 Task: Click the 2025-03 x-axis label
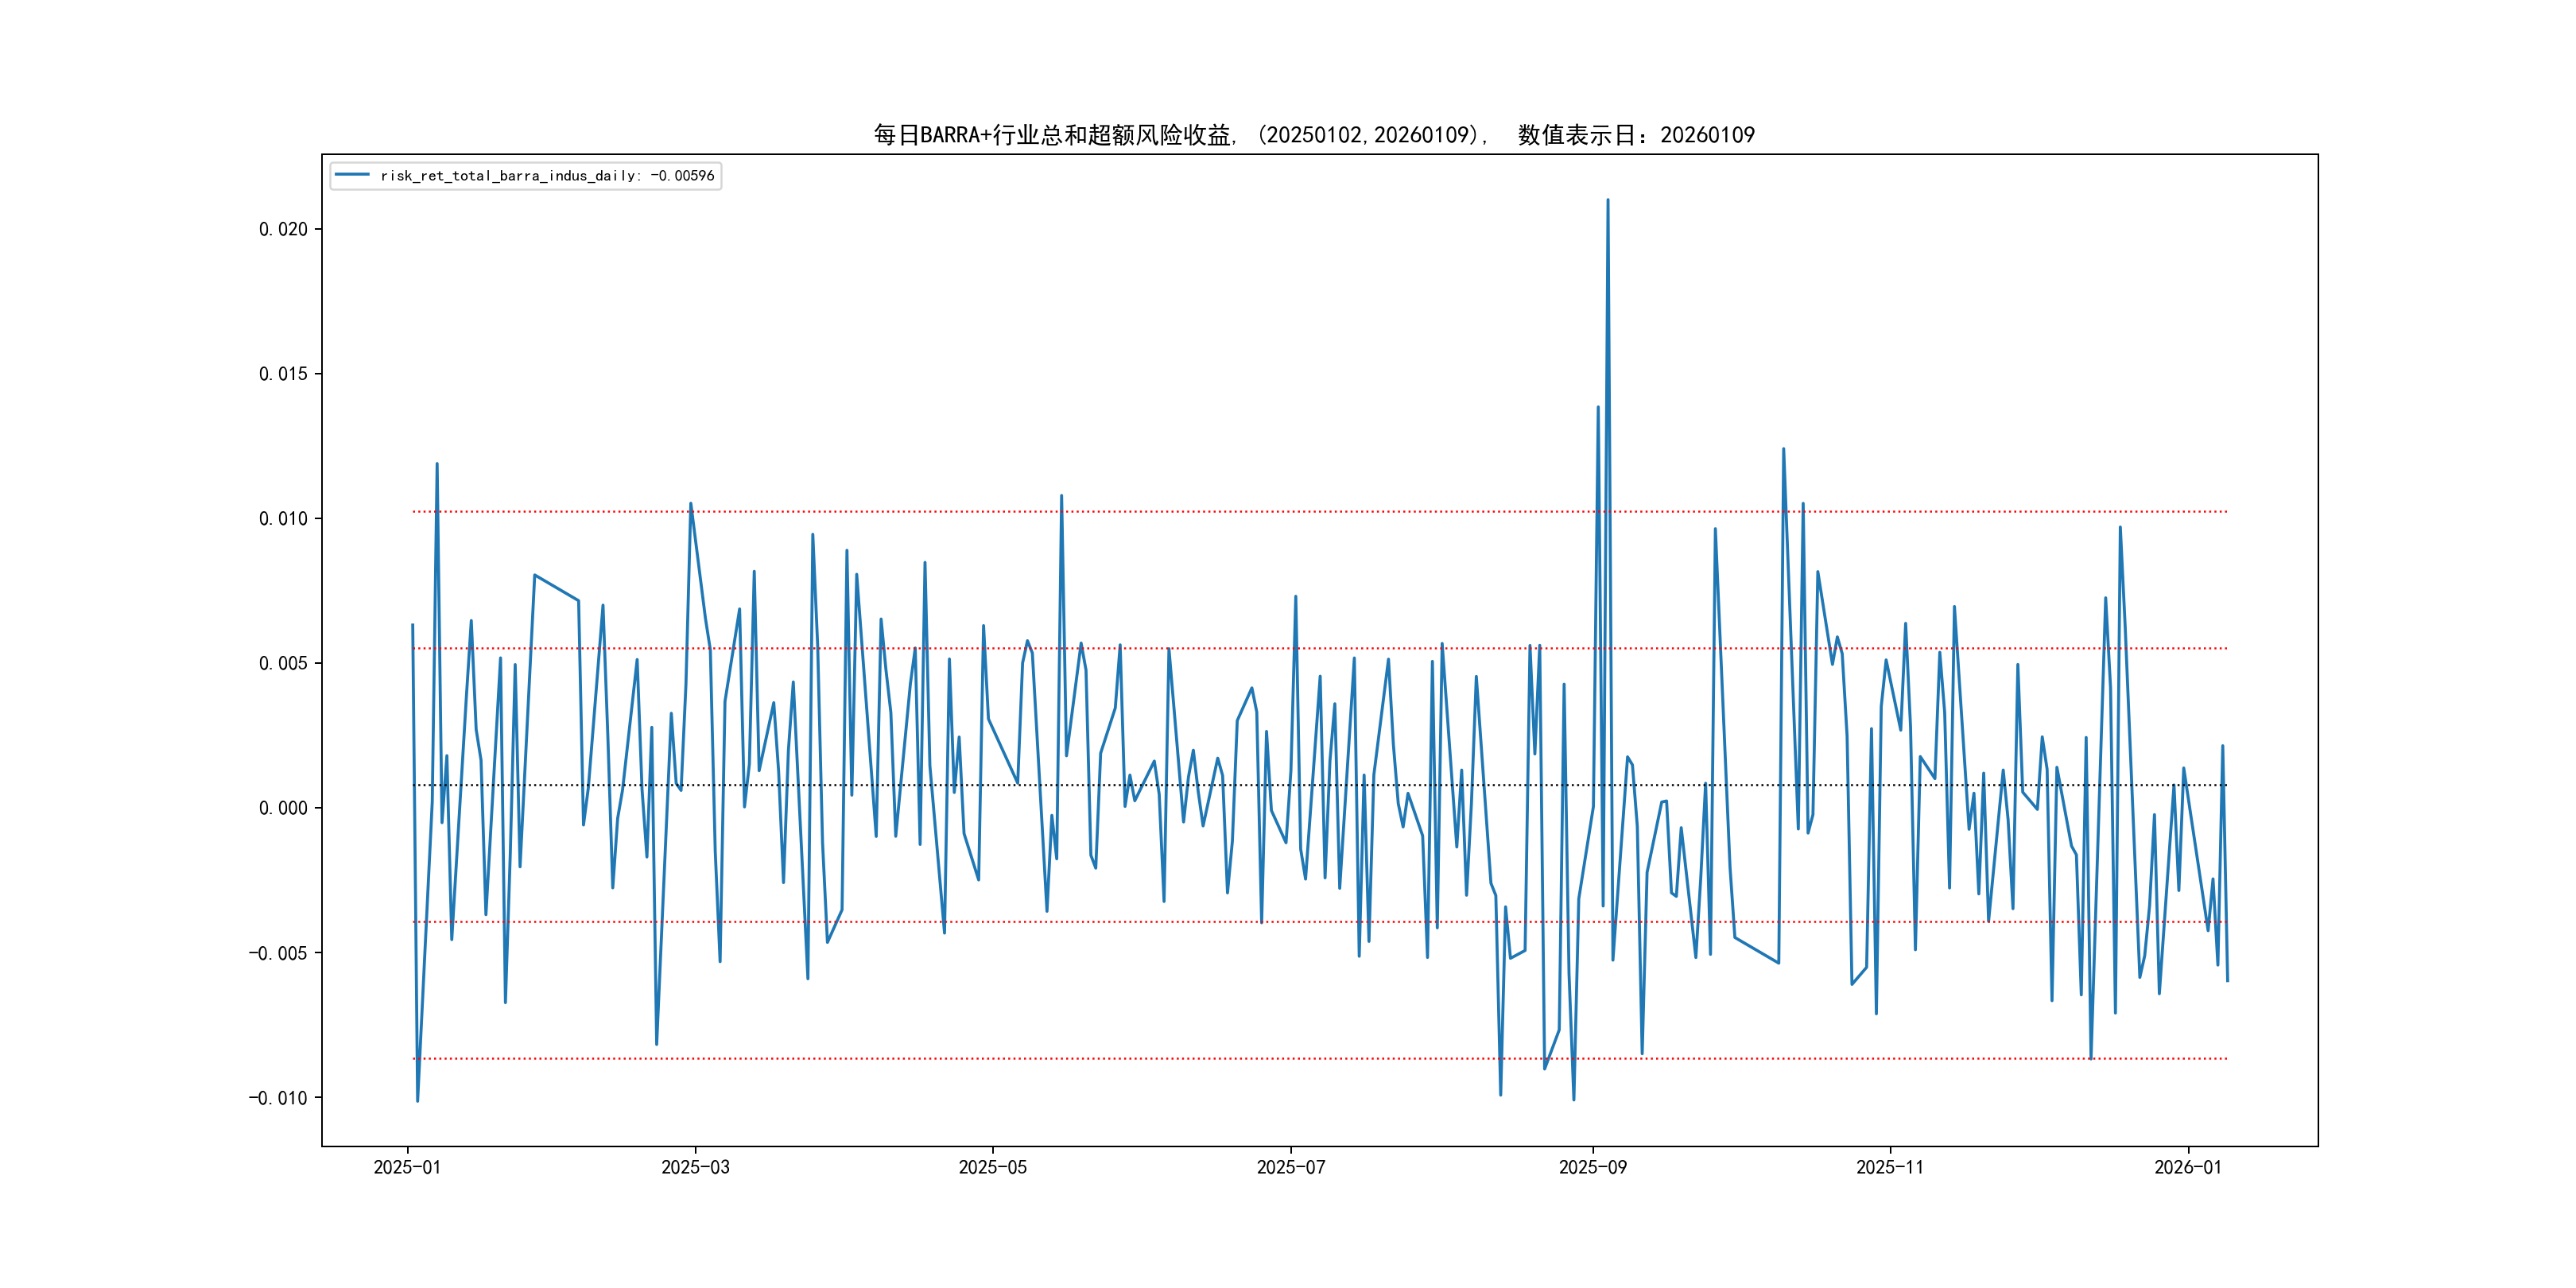pos(695,1167)
